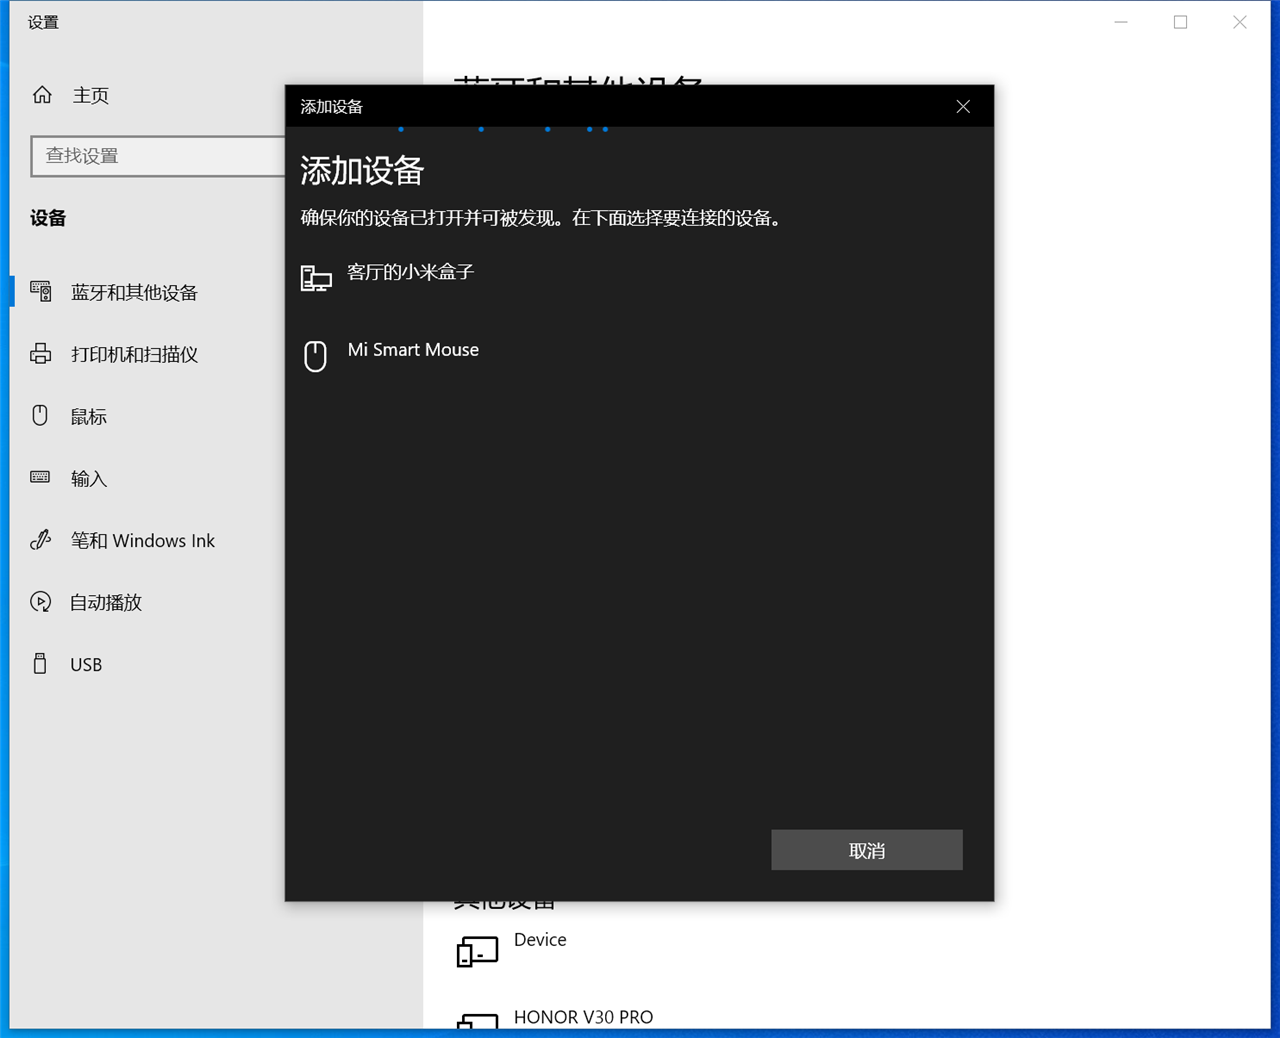
Task: Open 输入 settings page
Action: 88,479
